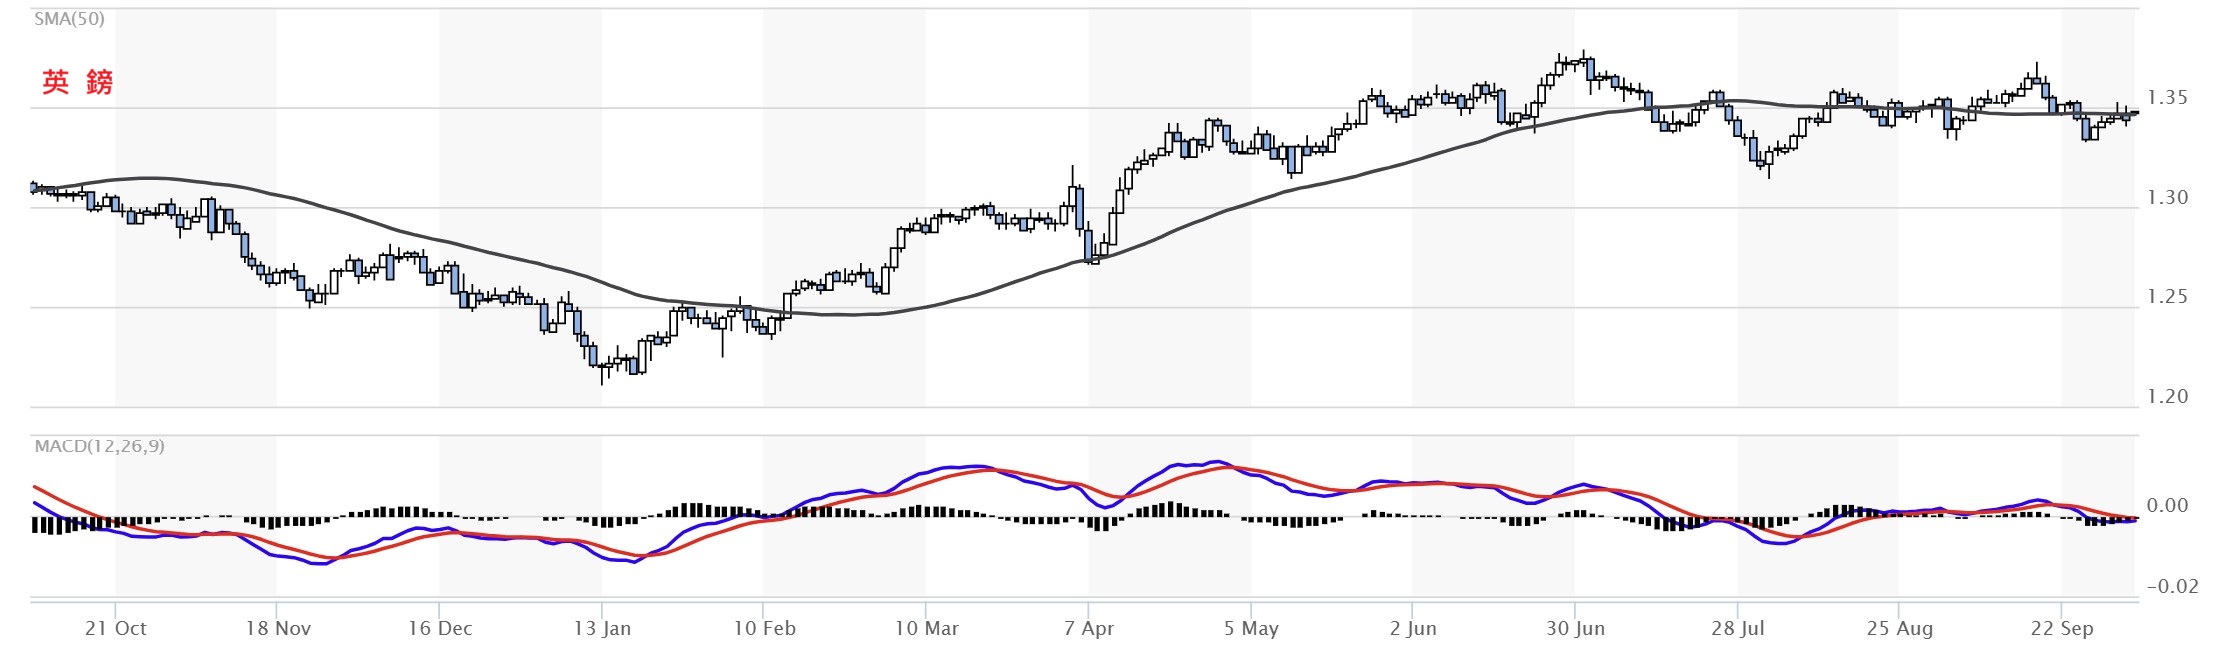Pick the 30 Jun date marker

(1575, 629)
